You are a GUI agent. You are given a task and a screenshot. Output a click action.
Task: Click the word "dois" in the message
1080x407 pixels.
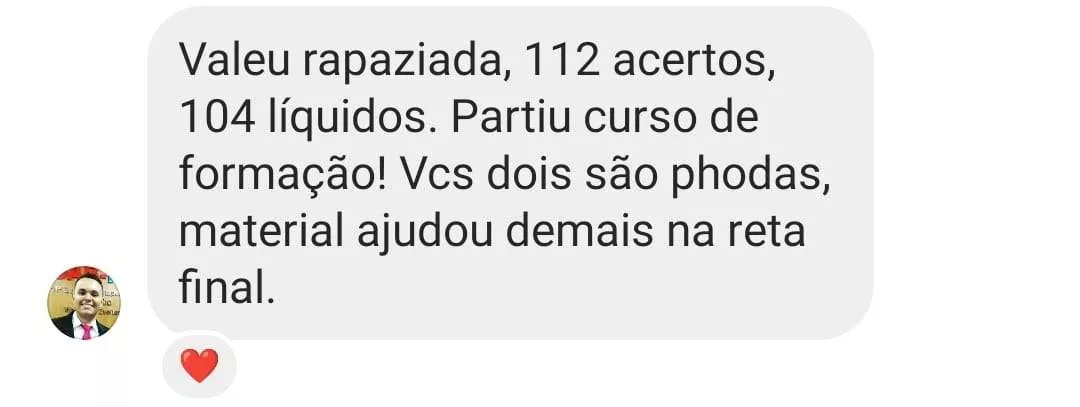pos(530,173)
